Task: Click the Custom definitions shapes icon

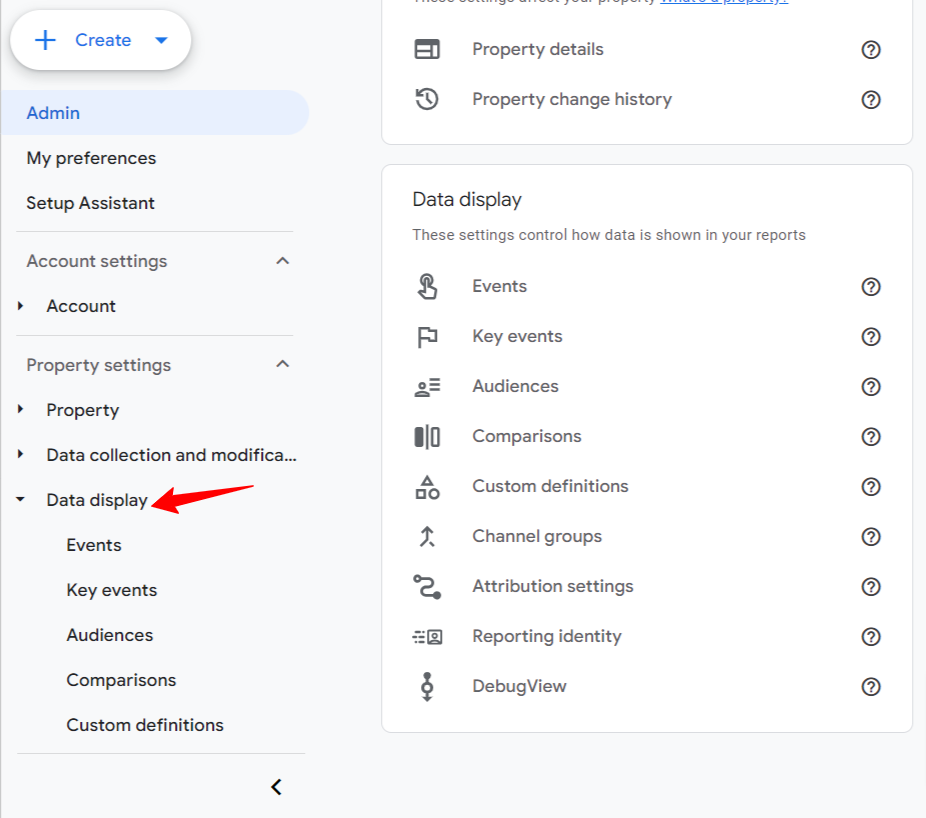Action: (427, 487)
